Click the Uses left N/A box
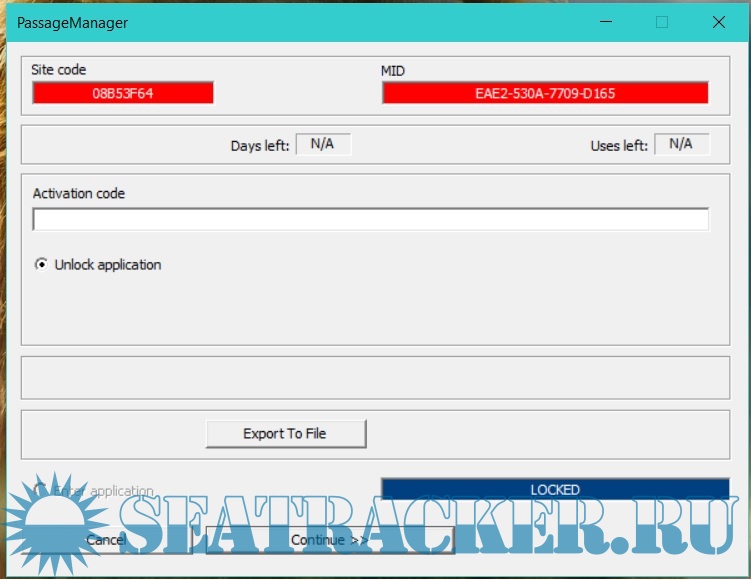751x580 pixels. [x=681, y=144]
